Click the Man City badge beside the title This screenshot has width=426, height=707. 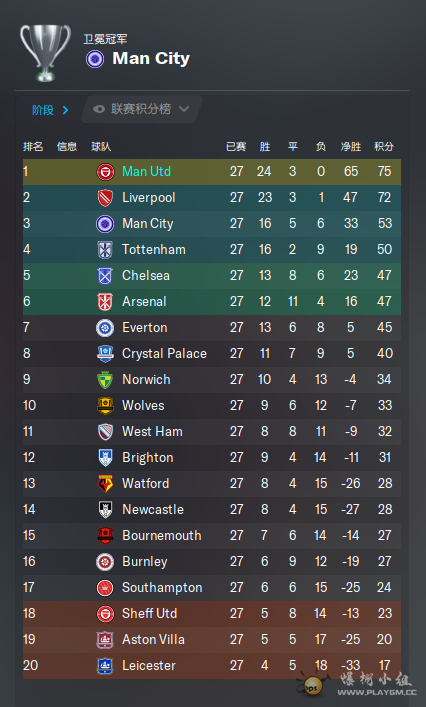pos(95,59)
